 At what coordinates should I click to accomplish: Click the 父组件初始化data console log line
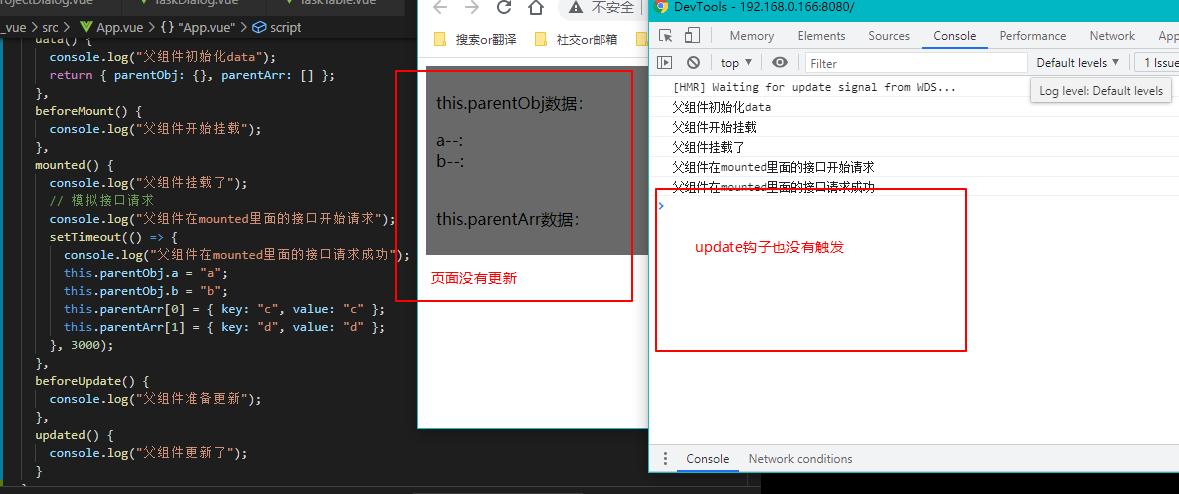tap(722, 107)
